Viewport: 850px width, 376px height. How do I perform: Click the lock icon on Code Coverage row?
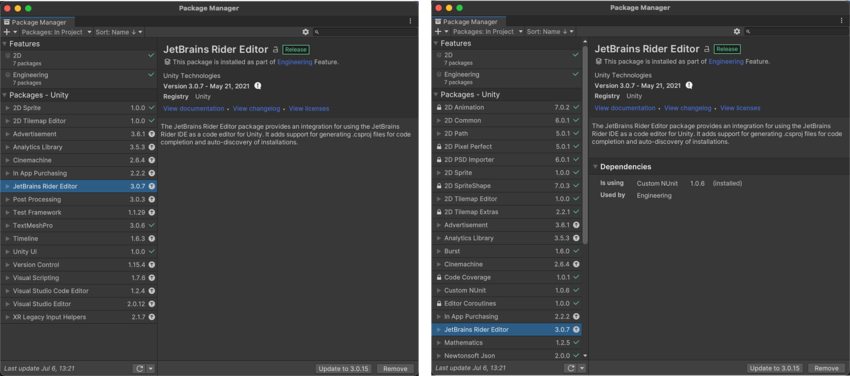pos(439,277)
